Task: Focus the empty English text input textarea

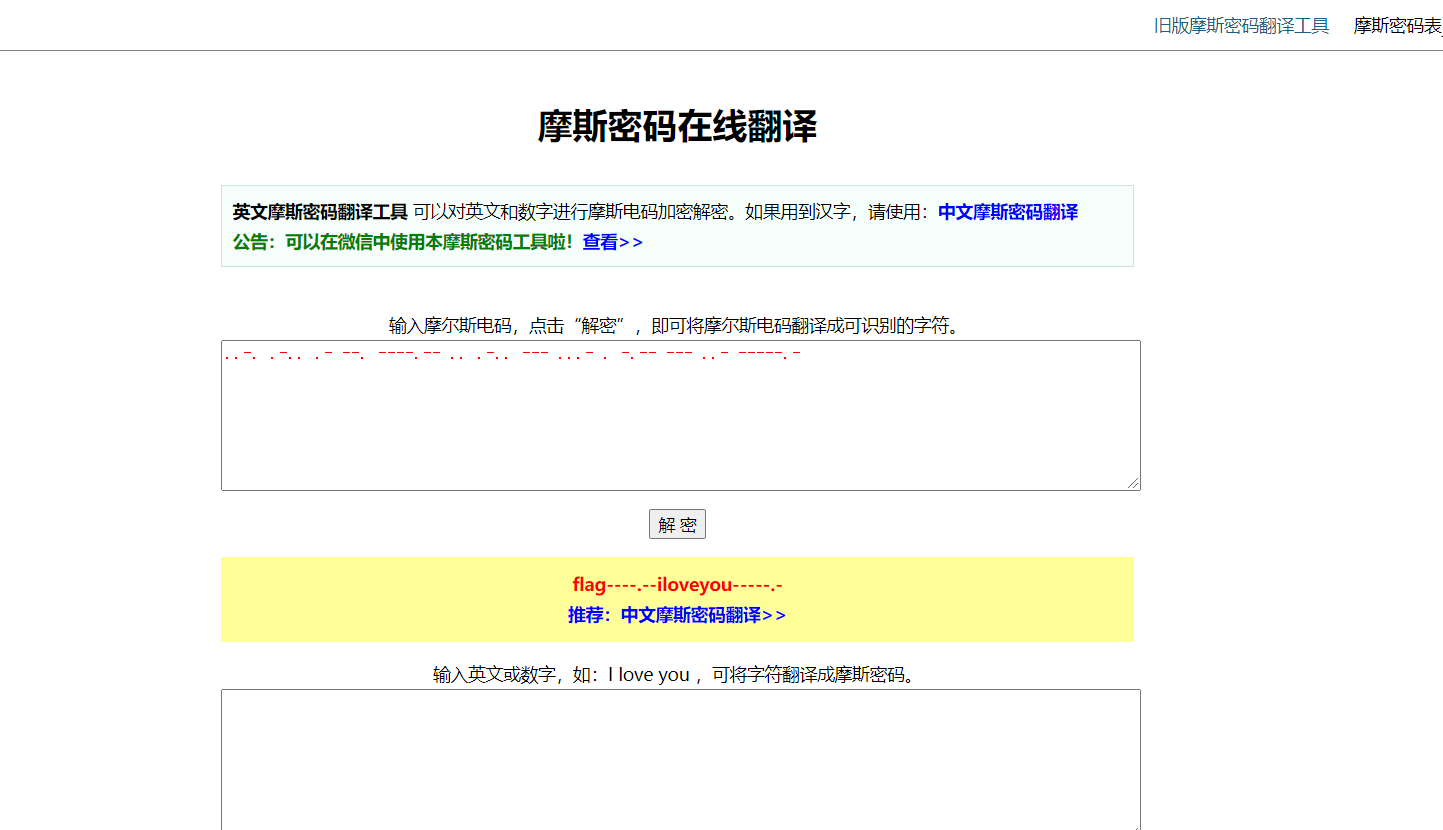Action: pos(680,758)
